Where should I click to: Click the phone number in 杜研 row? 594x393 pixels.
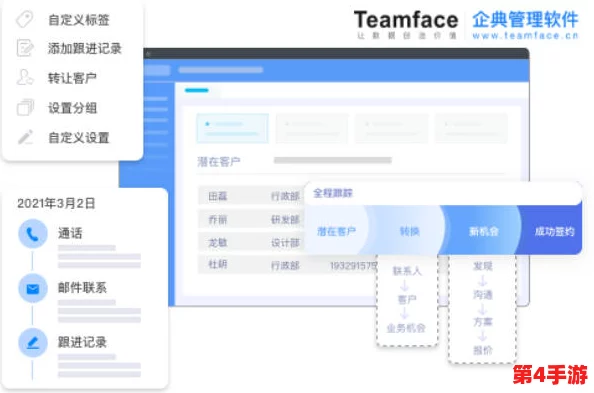tap(353, 266)
